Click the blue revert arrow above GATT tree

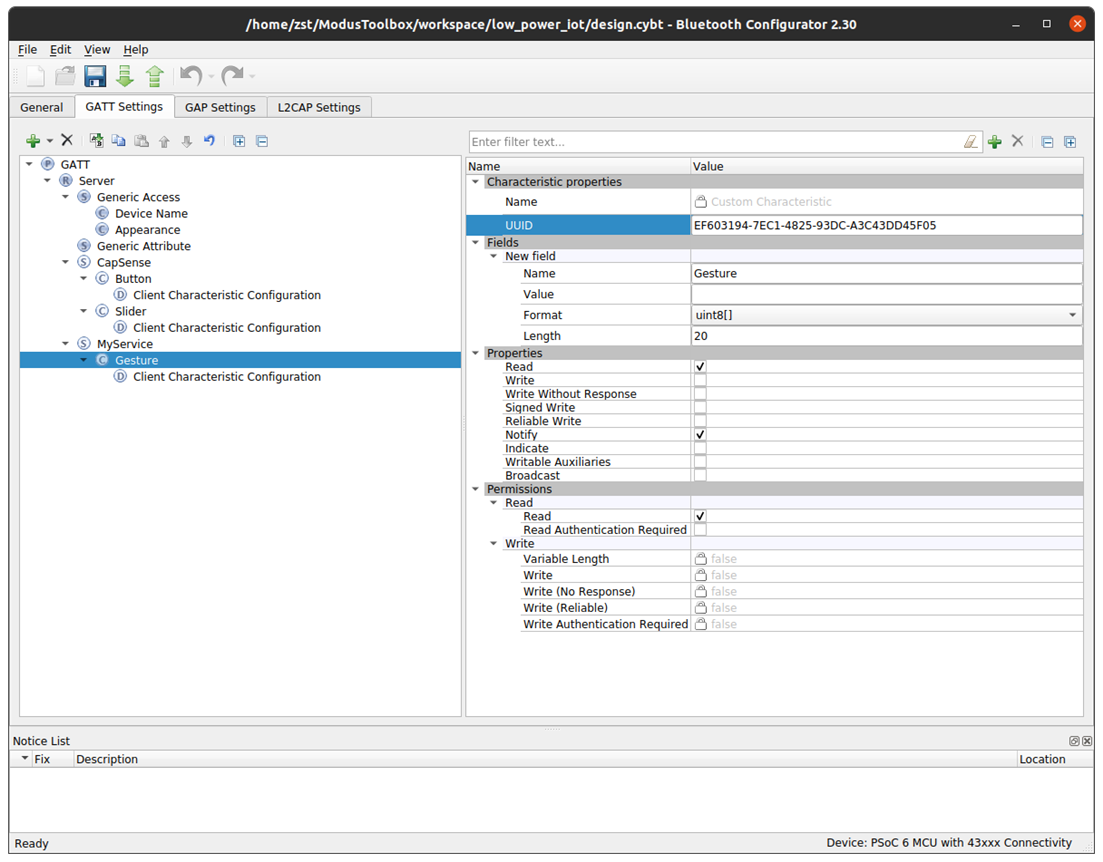pos(209,141)
